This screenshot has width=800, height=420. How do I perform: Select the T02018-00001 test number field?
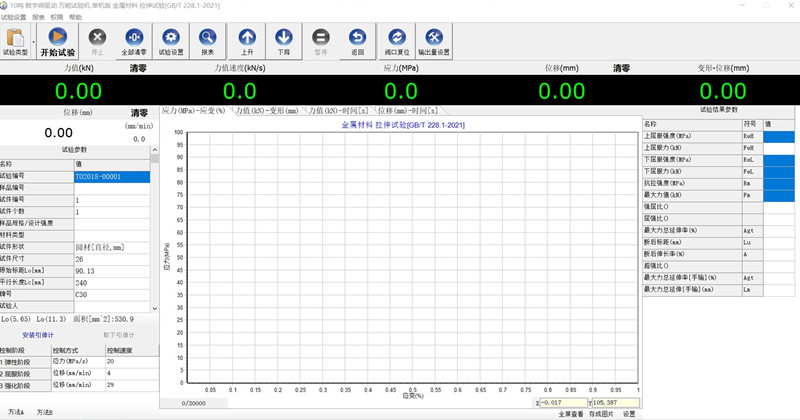tap(112, 177)
